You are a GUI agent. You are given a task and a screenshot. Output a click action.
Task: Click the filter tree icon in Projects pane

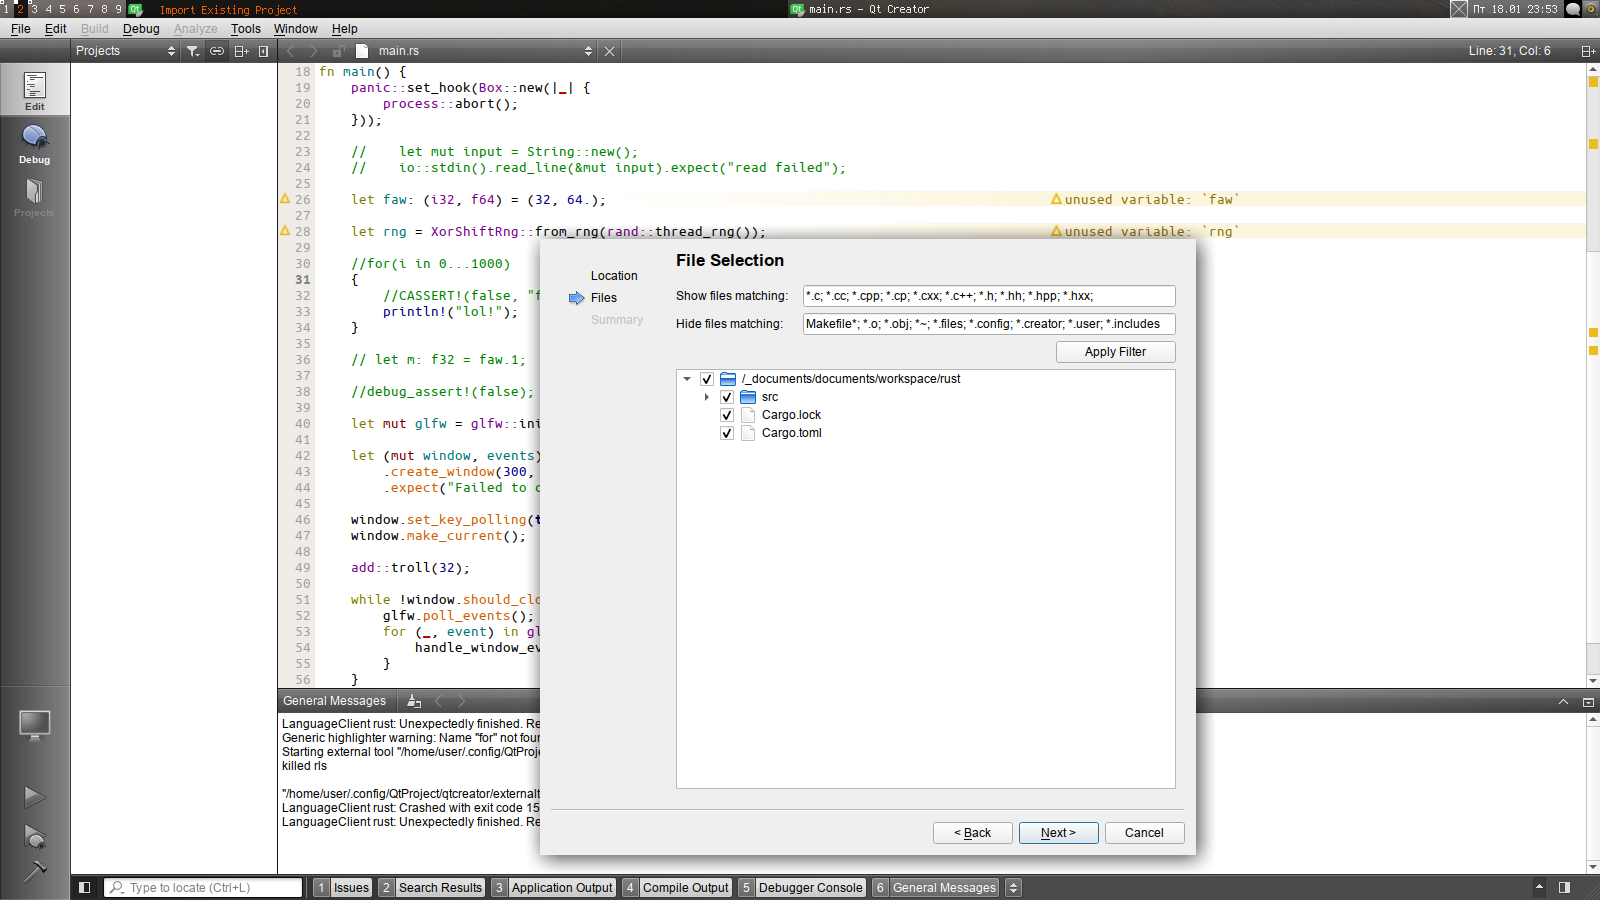click(x=193, y=51)
